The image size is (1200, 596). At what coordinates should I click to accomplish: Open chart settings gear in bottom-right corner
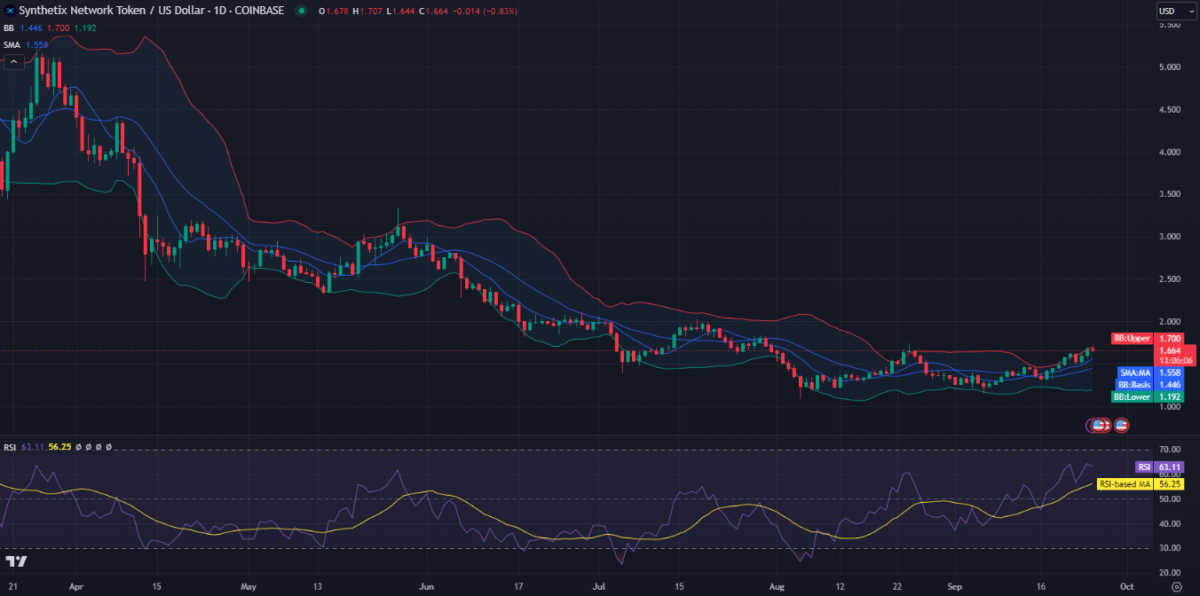[x=1176, y=587]
